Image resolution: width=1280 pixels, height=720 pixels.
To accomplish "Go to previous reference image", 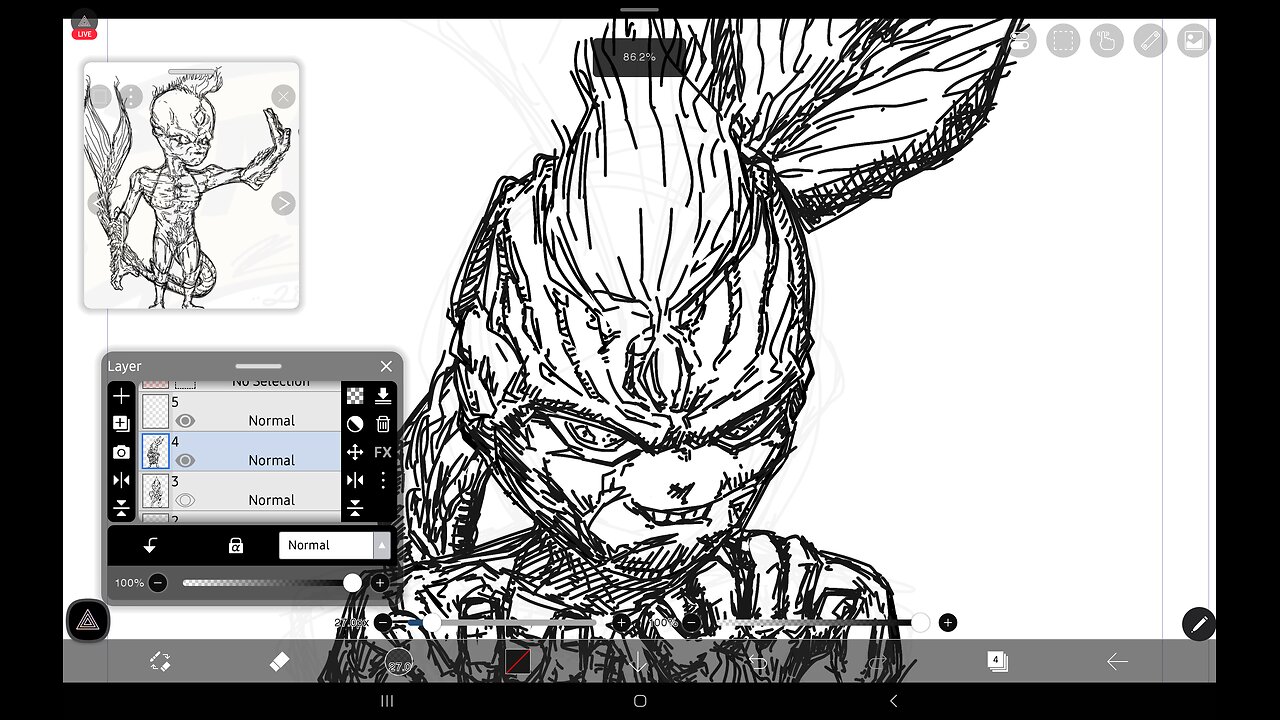I will pos(97,203).
